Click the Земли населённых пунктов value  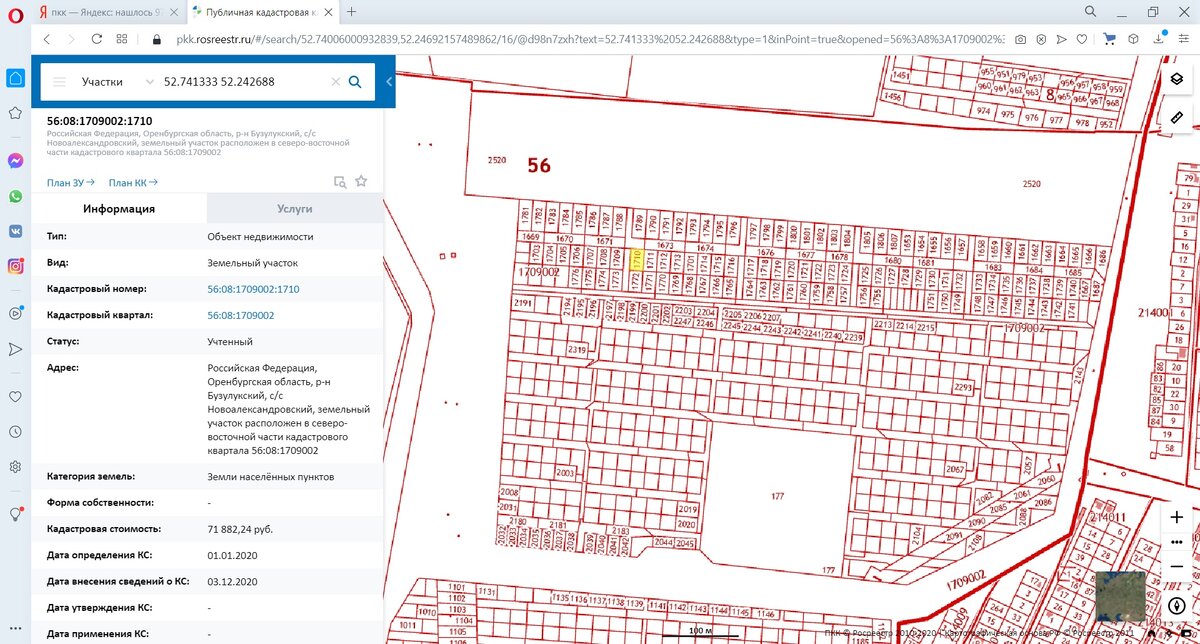coord(271,477)
